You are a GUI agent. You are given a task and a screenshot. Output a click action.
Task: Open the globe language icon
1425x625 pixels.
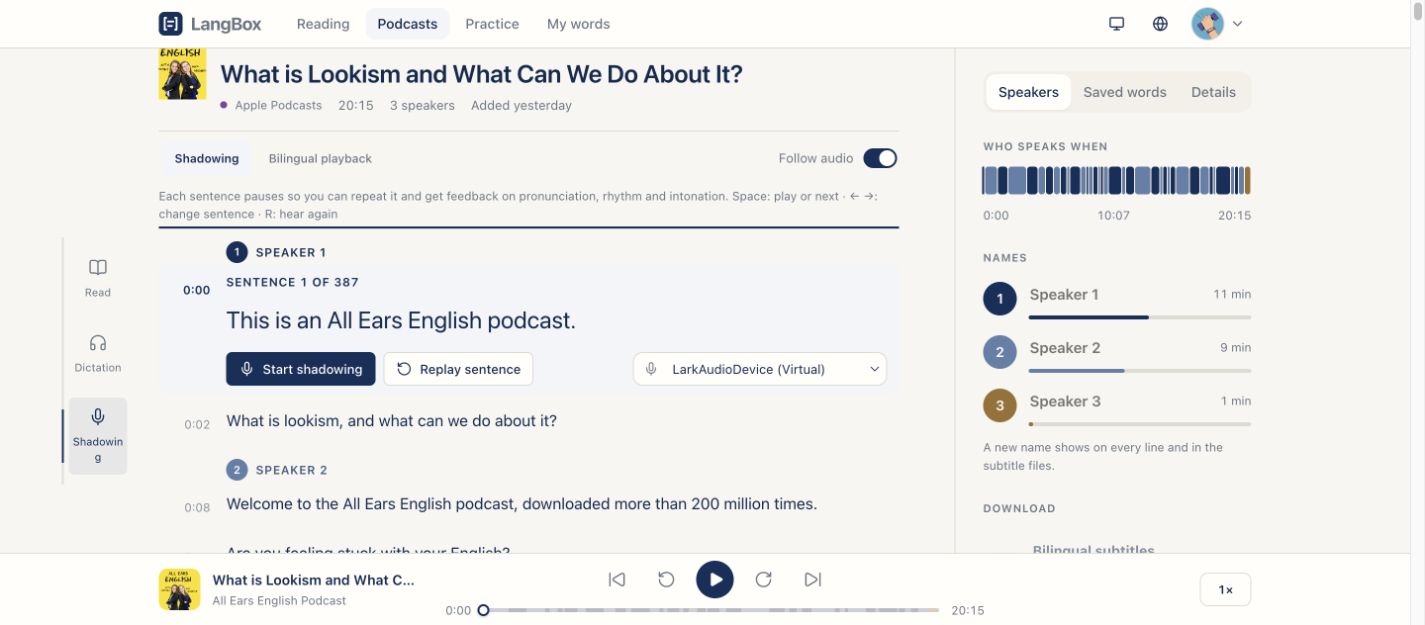click(1160, 24)
